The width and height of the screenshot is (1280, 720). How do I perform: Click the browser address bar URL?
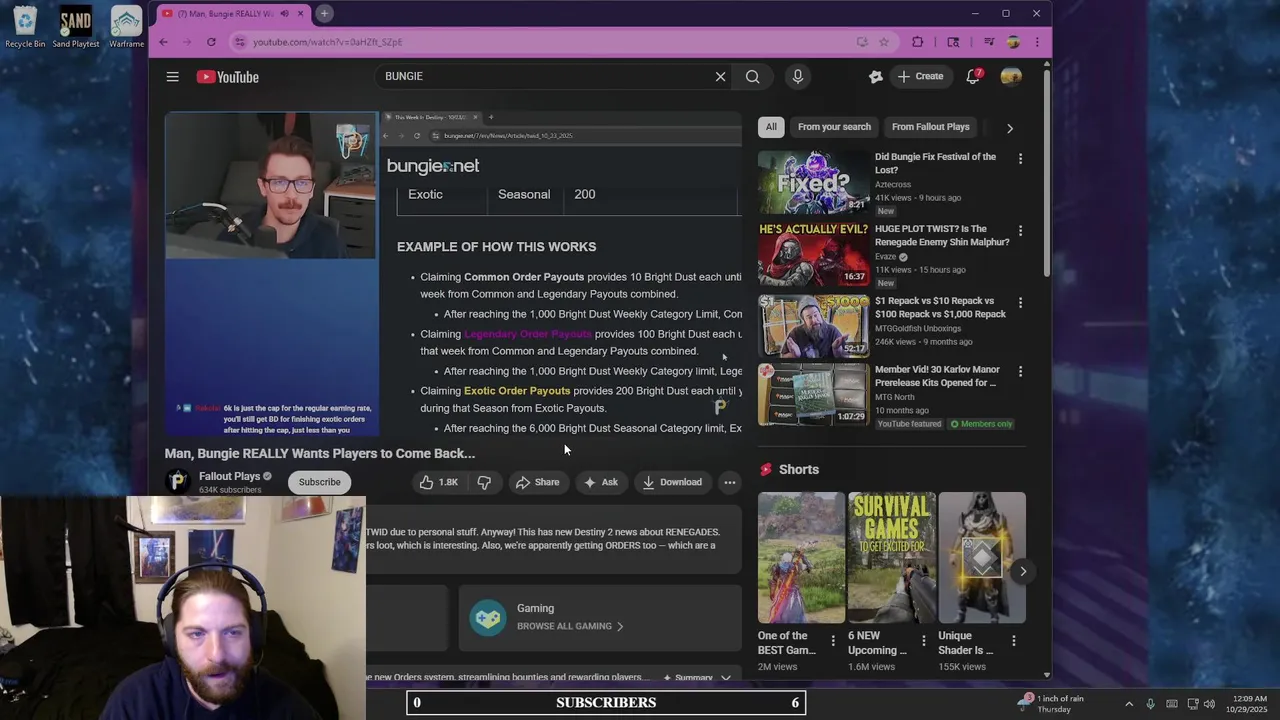327,42
